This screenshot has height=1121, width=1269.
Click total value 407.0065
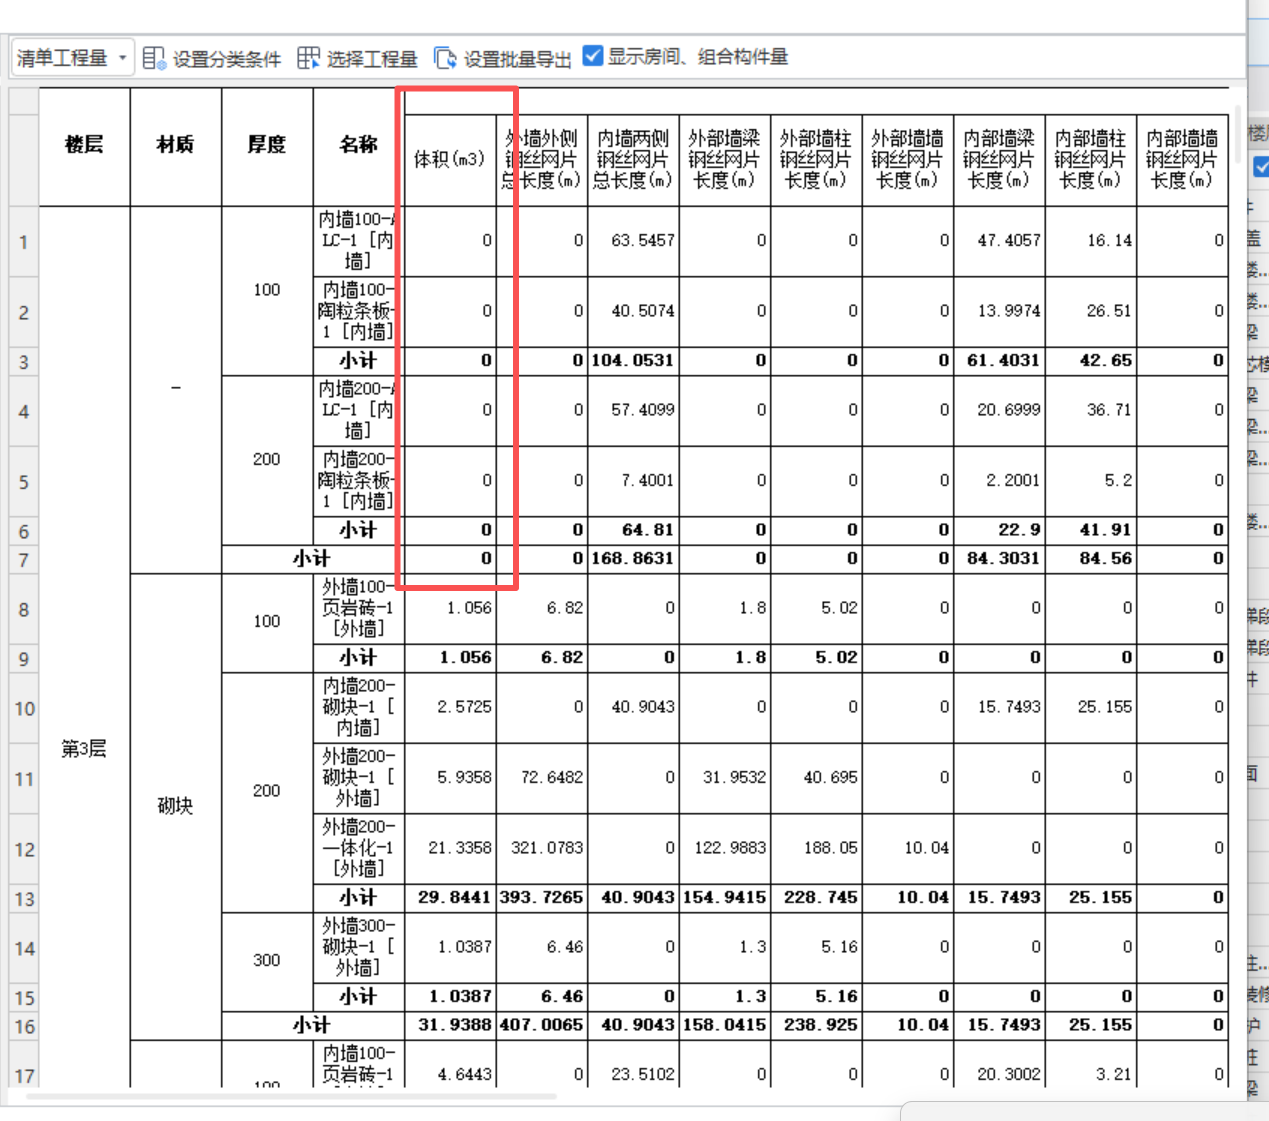coord(541,1025)
